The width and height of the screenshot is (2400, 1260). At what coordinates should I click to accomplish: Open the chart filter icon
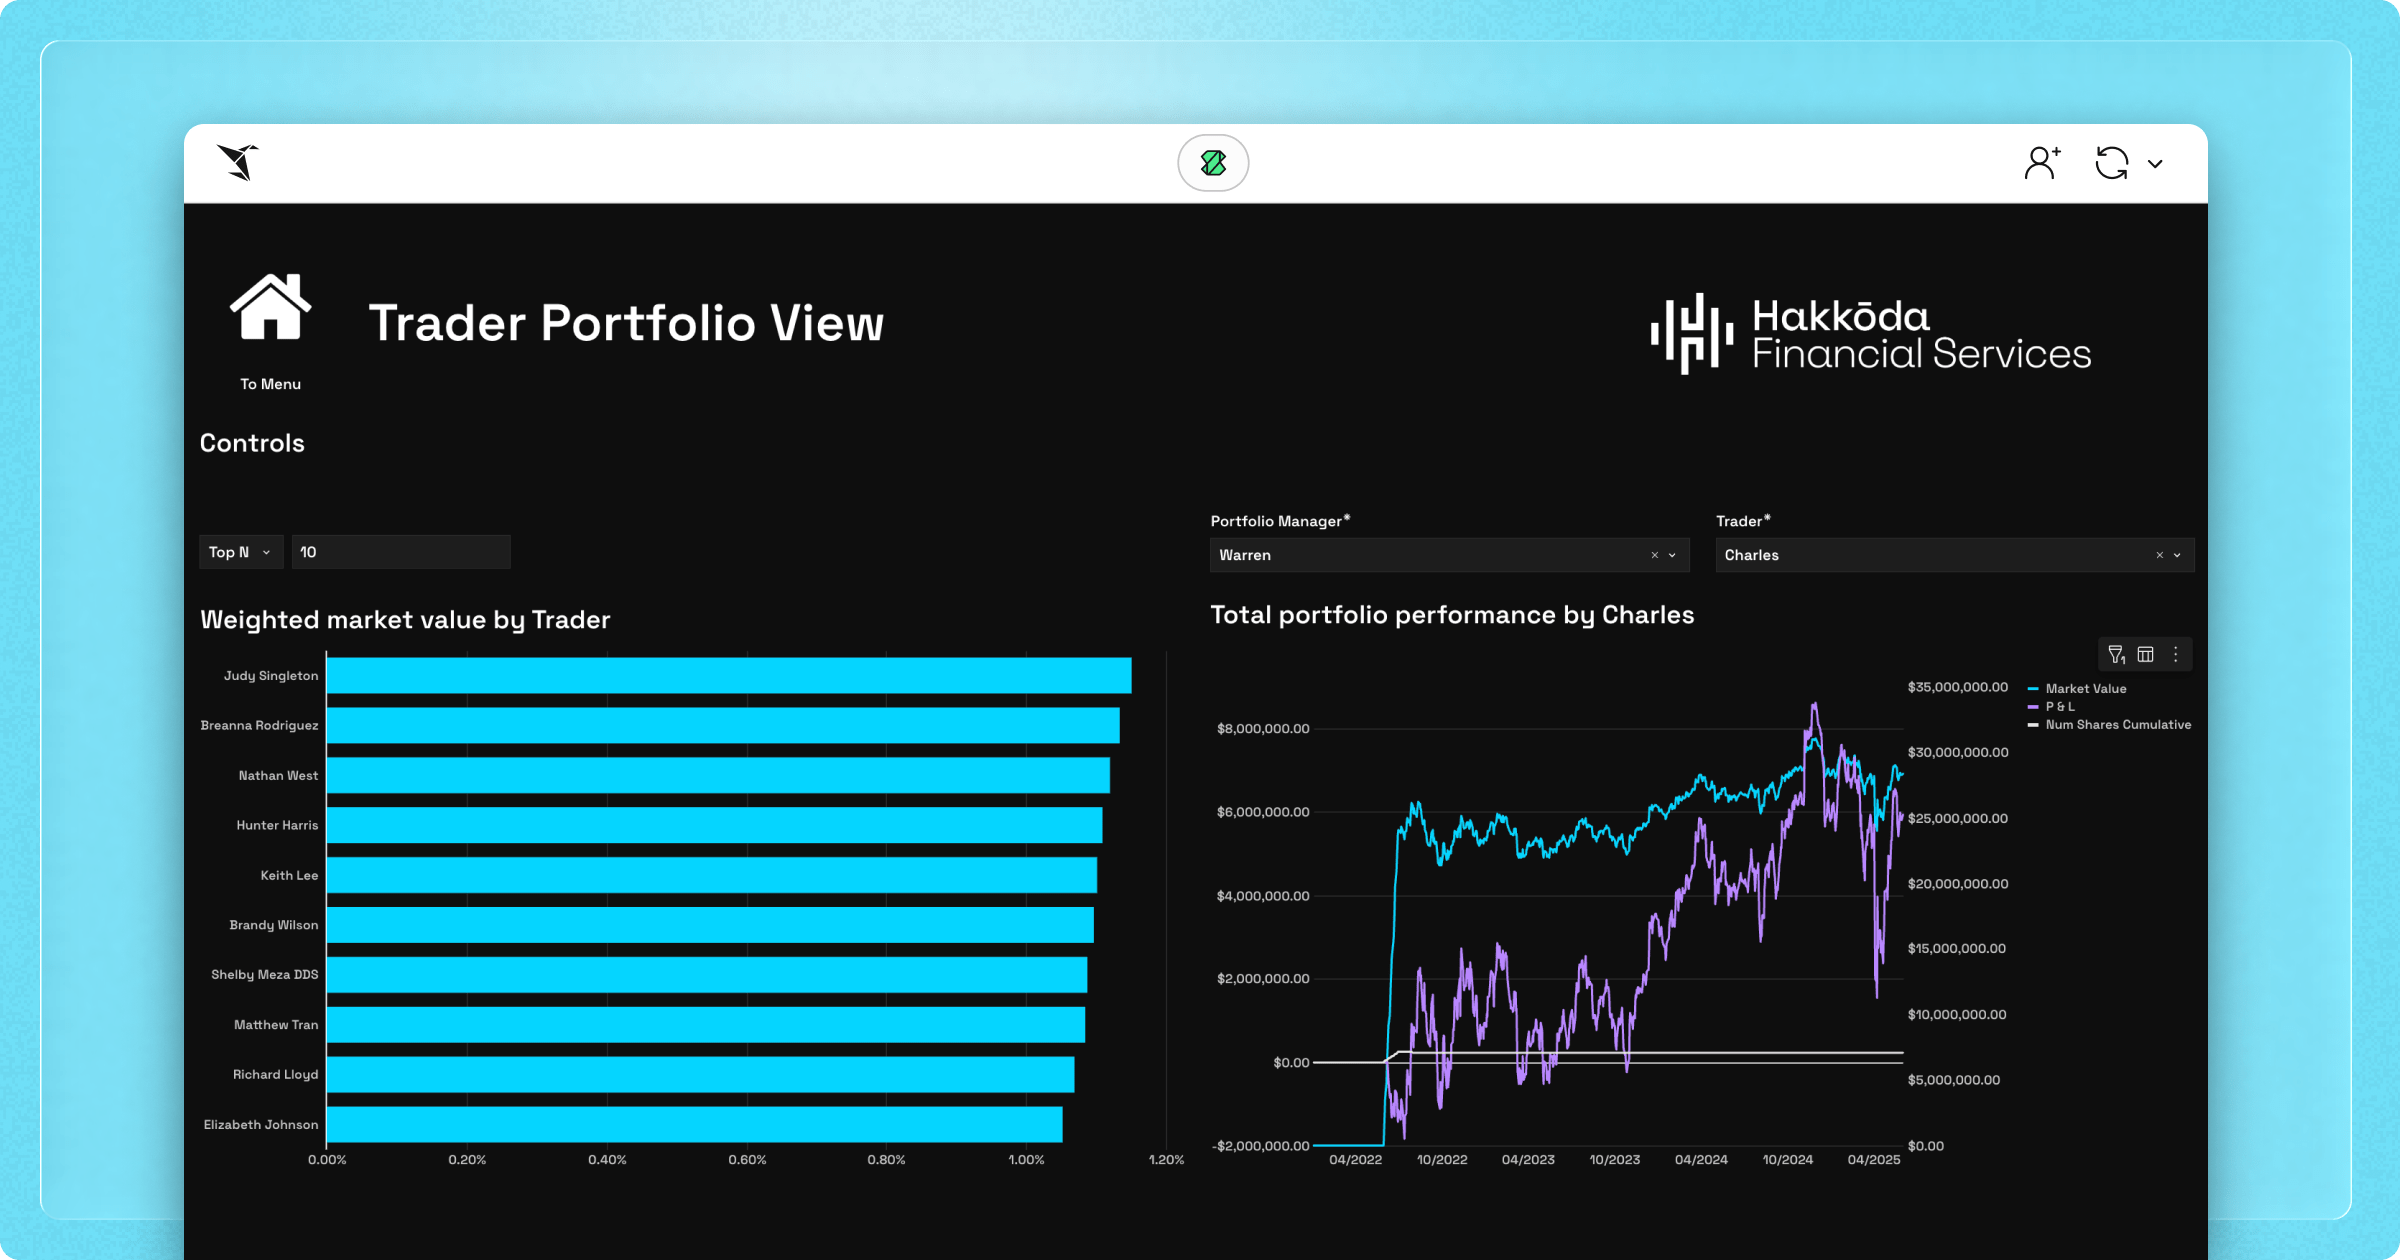click(x=2116, y=655)
